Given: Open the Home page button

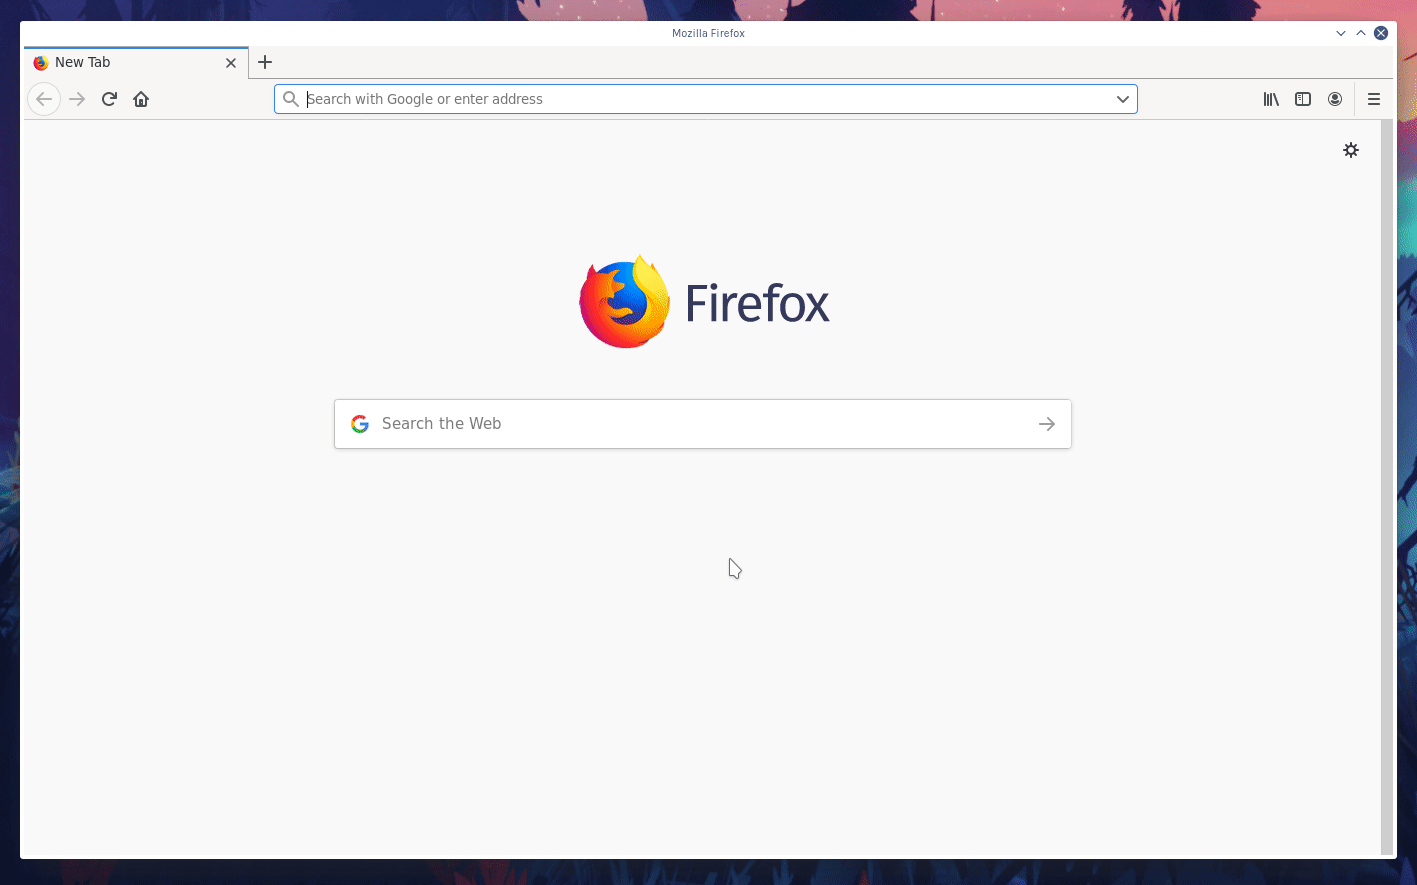Looking at the screenshot, I should (x=141, y=99).
